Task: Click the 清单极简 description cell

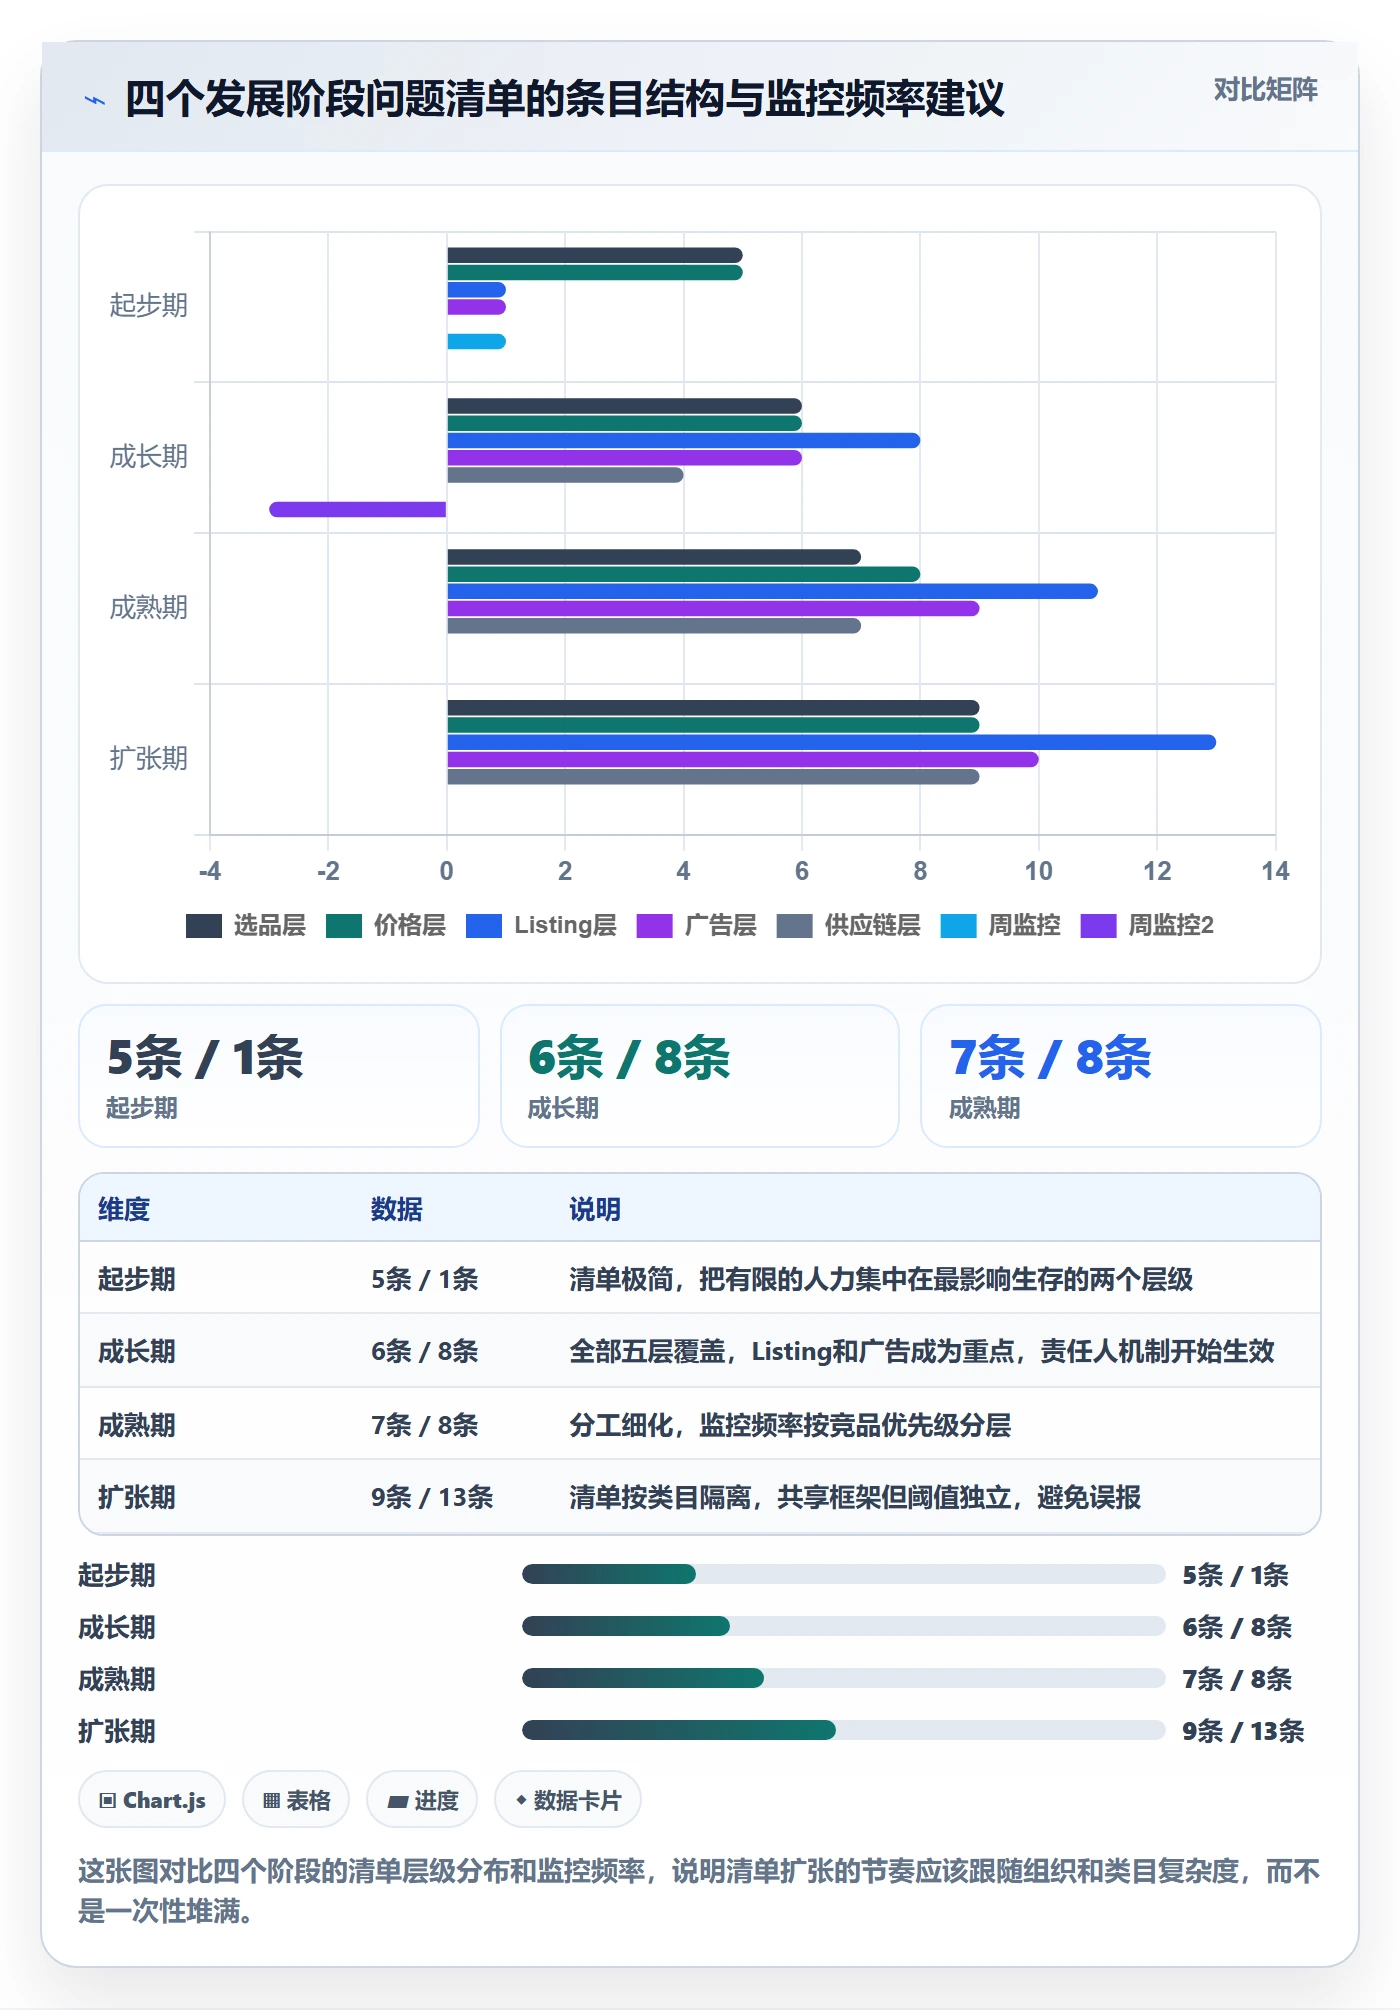Action: click(x=881, y=1279)
